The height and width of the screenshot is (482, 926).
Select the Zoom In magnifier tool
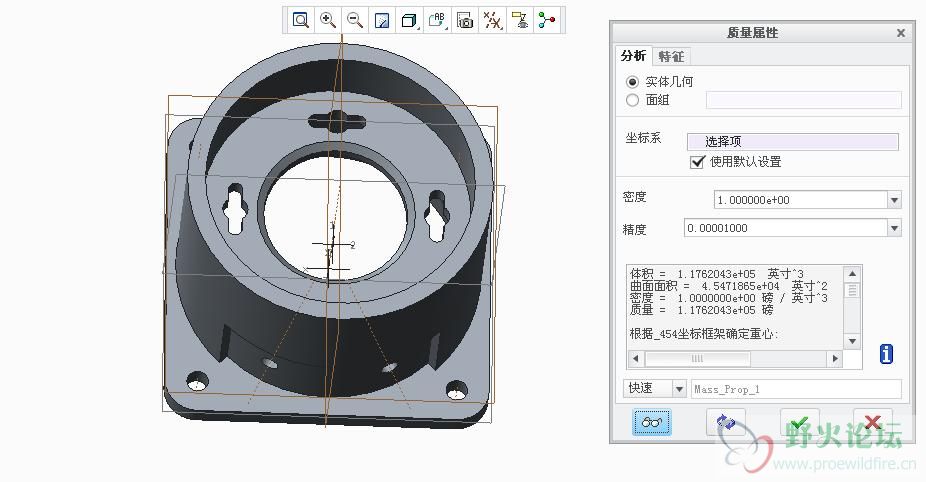[328, 20]
